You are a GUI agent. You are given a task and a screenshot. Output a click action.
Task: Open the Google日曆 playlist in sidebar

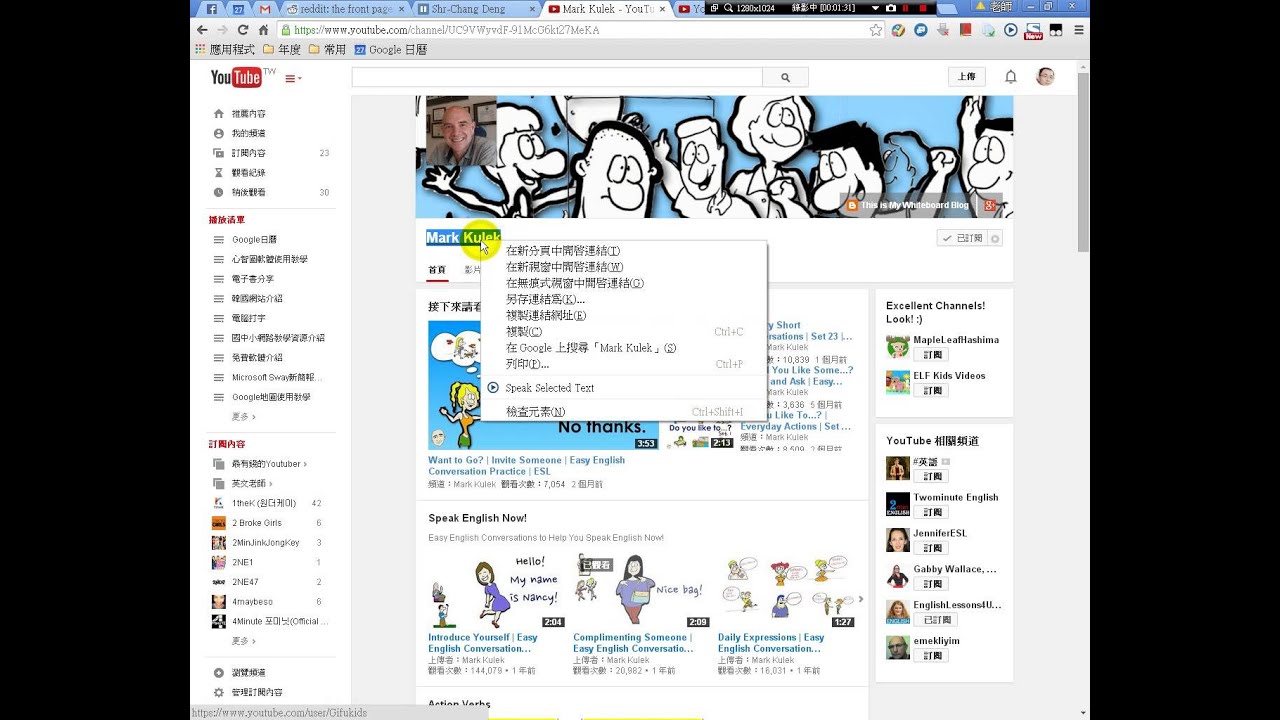pos(254,240)
